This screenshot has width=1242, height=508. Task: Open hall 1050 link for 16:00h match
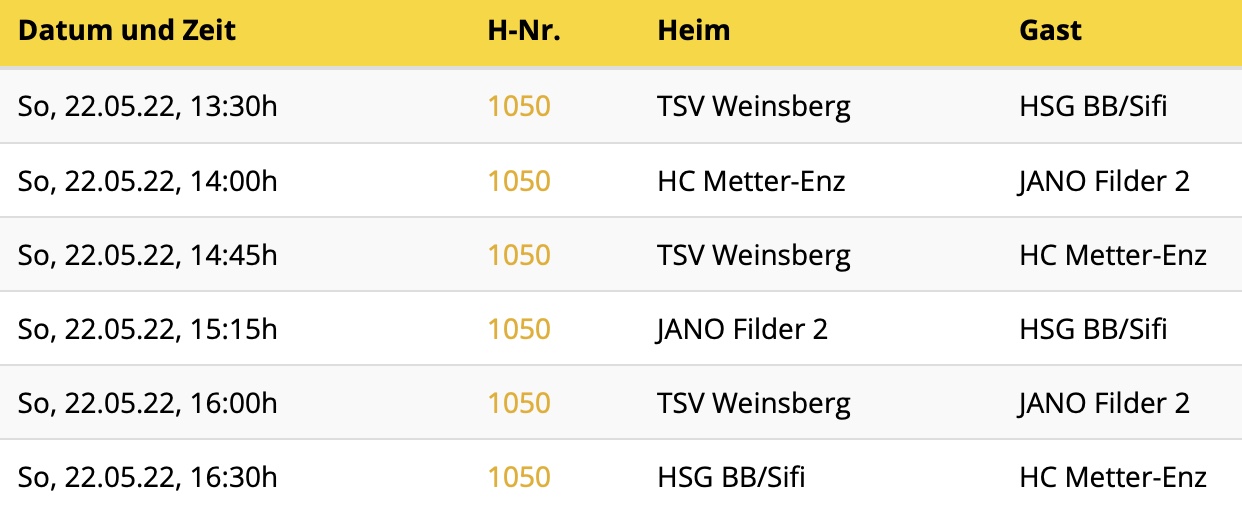(519, 403)
